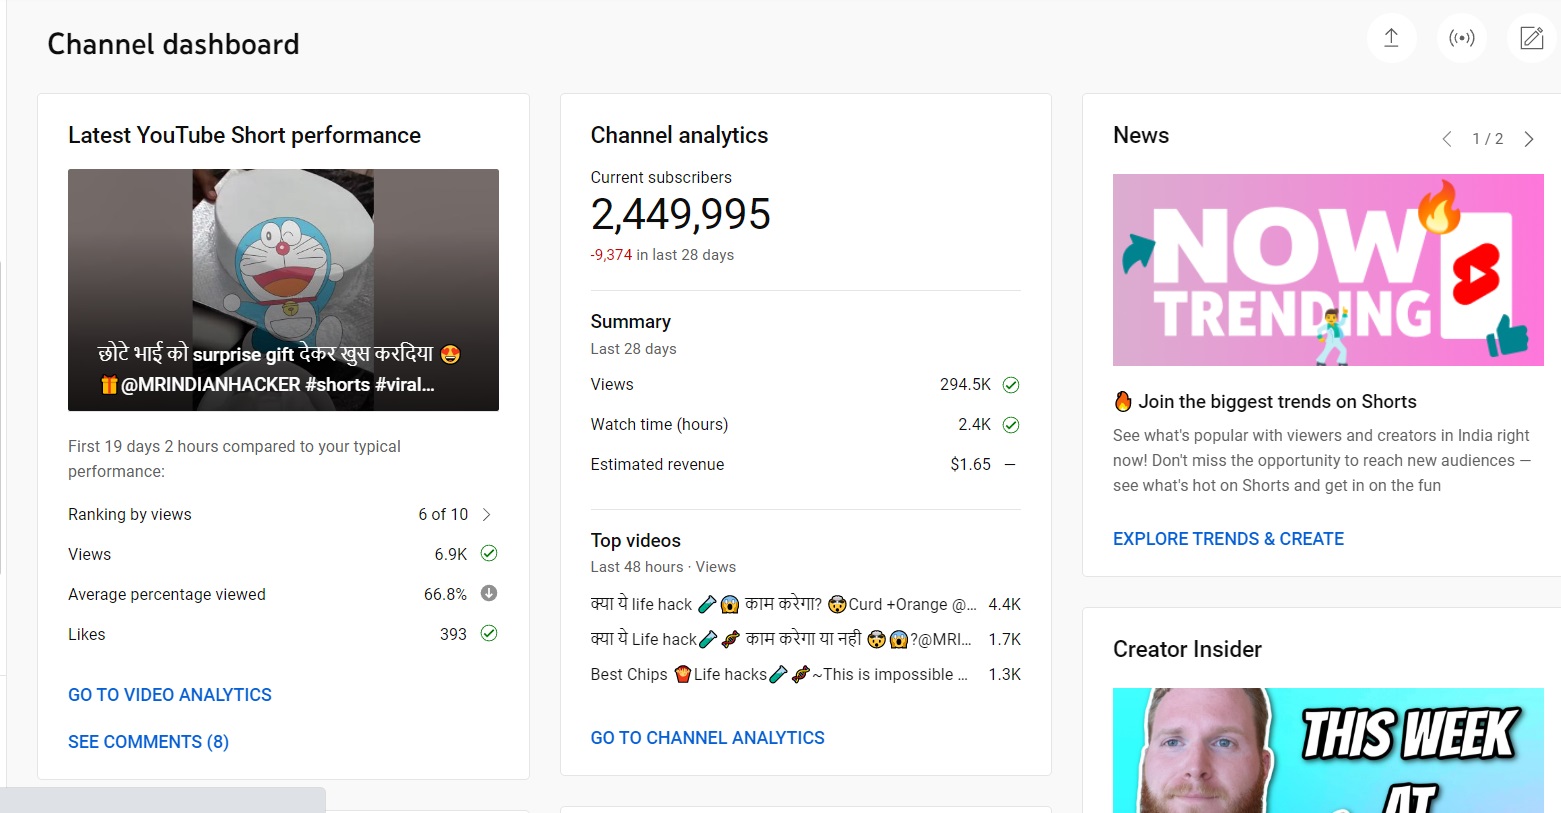Click the Go live broadcast icon
Image resolution: width=1561 pixels, height=813 pixels.
click(x=1462, y=38)
